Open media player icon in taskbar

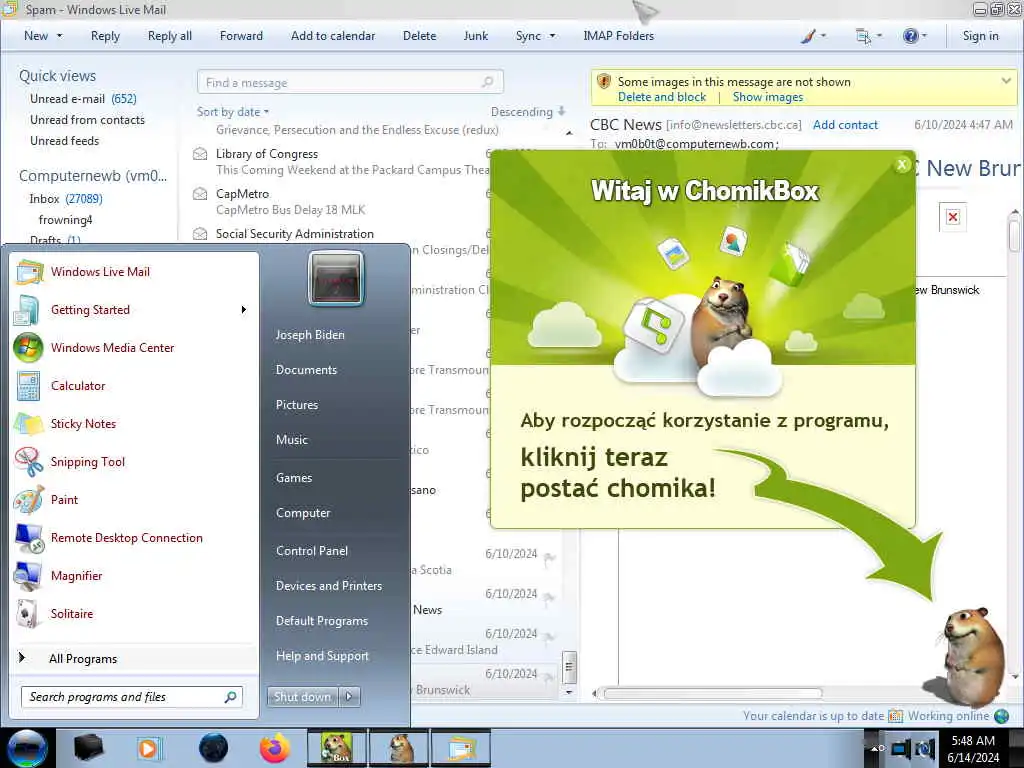click(x=150, y=748)
